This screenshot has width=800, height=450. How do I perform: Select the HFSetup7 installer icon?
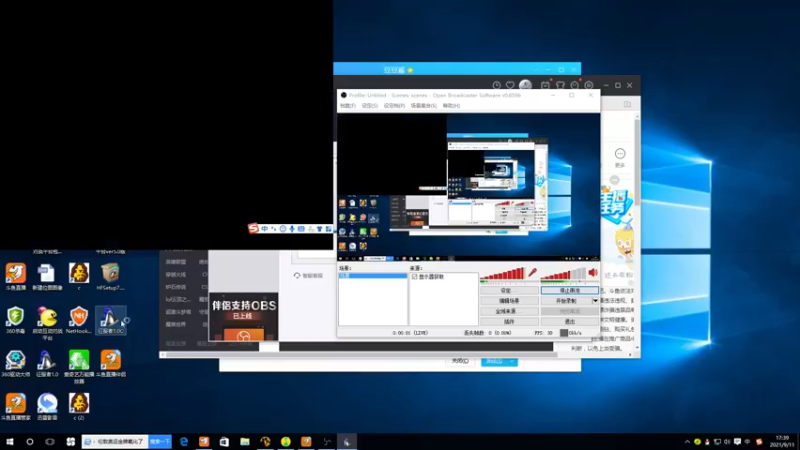tap(110, 277)
